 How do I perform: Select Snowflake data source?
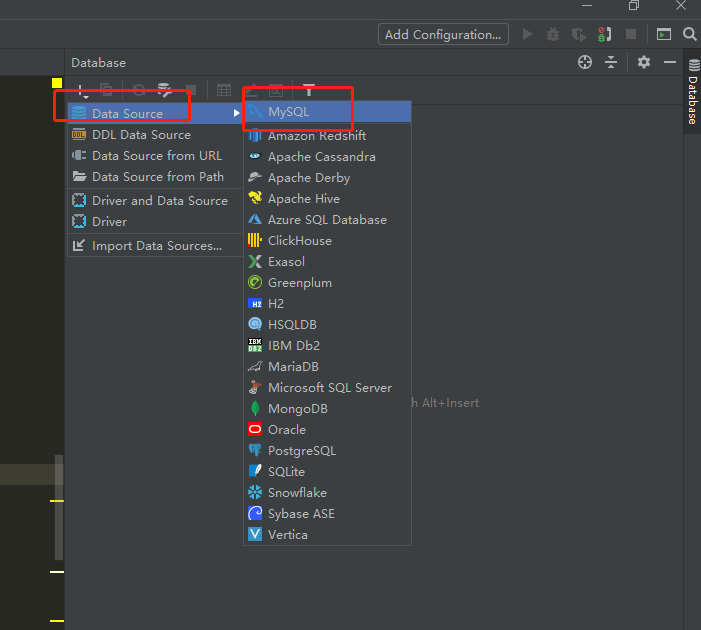[327, 493]
